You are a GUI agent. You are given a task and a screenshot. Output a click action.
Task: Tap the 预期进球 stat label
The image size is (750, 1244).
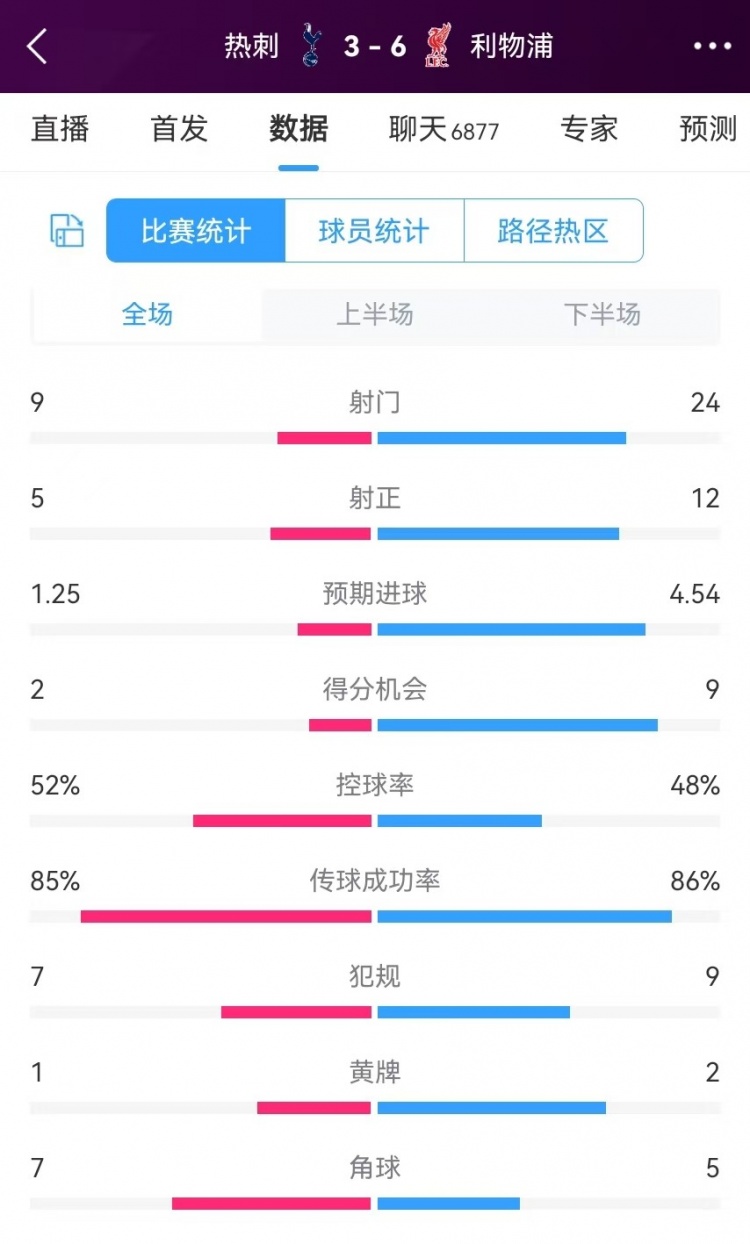click(375, 593)
